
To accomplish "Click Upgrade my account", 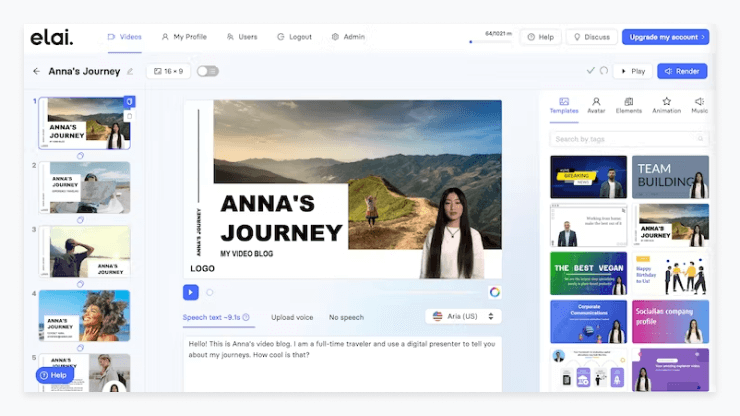I will (665, 37).
